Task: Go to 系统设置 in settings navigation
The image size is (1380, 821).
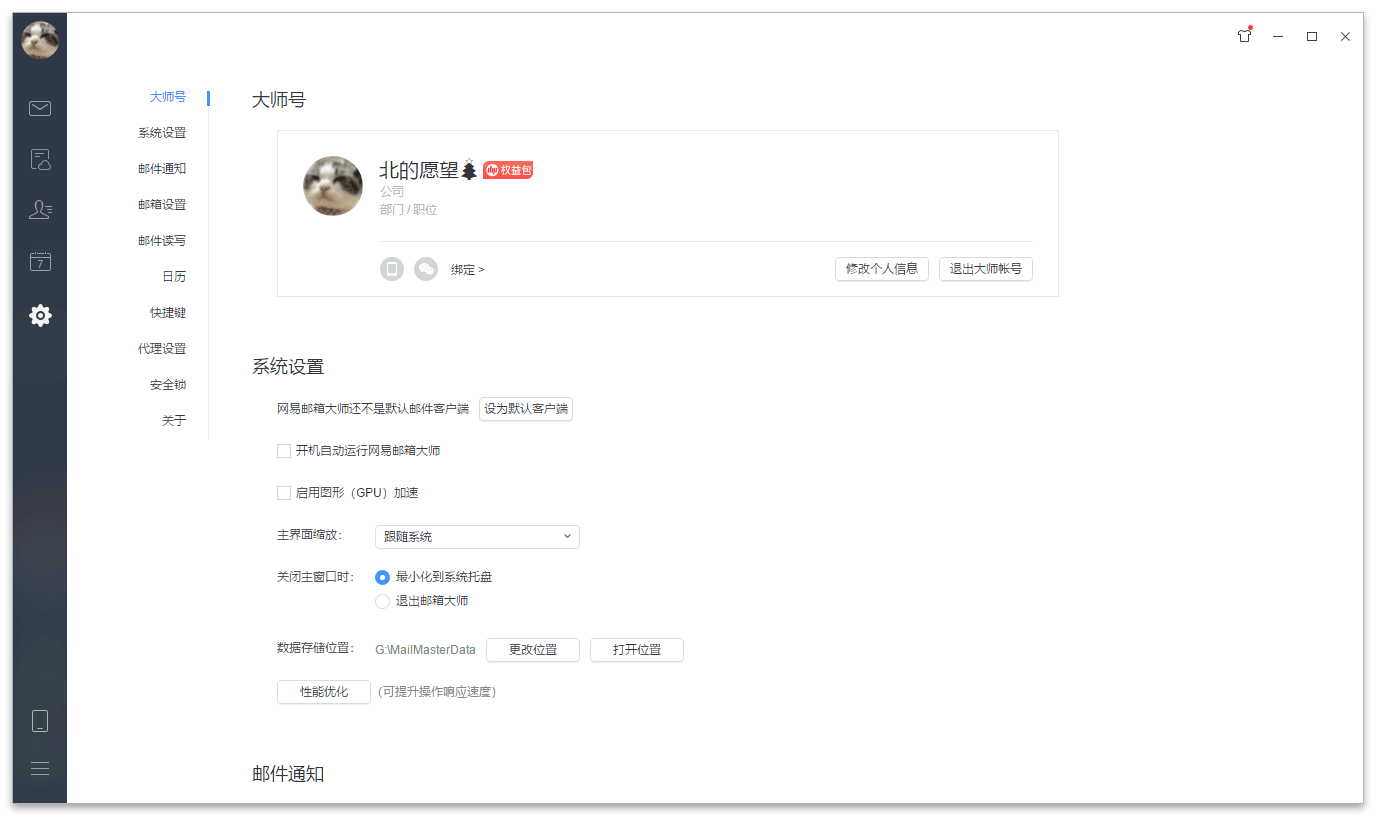Action: click(162, 133)
